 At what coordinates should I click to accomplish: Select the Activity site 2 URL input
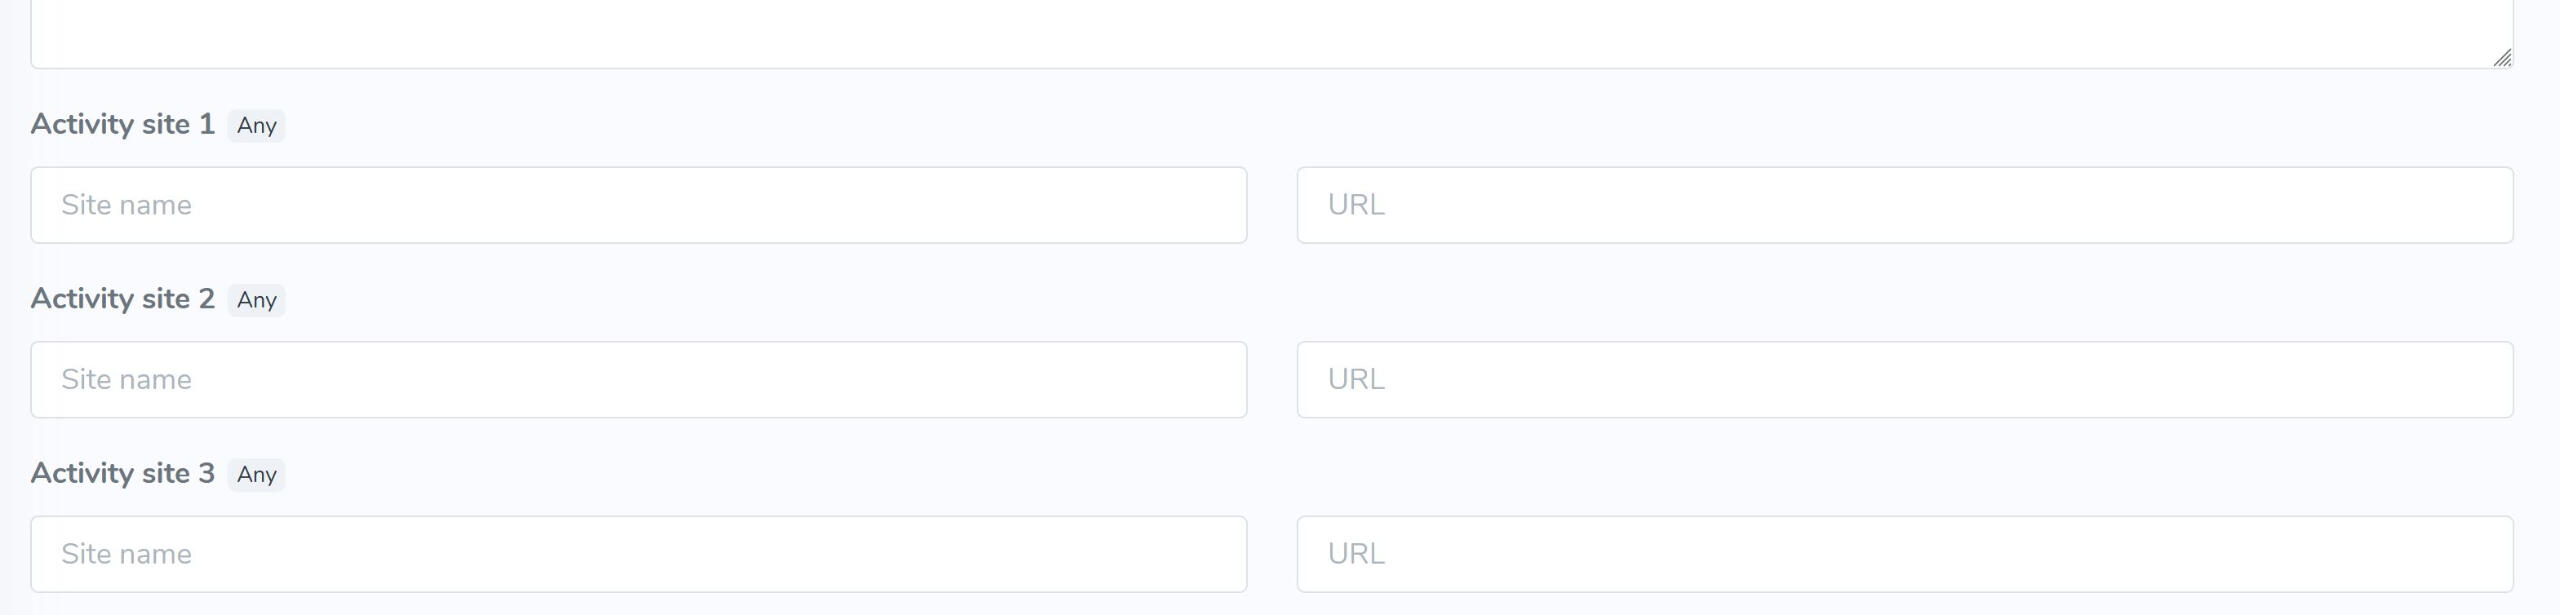[x=1904, y=380]
